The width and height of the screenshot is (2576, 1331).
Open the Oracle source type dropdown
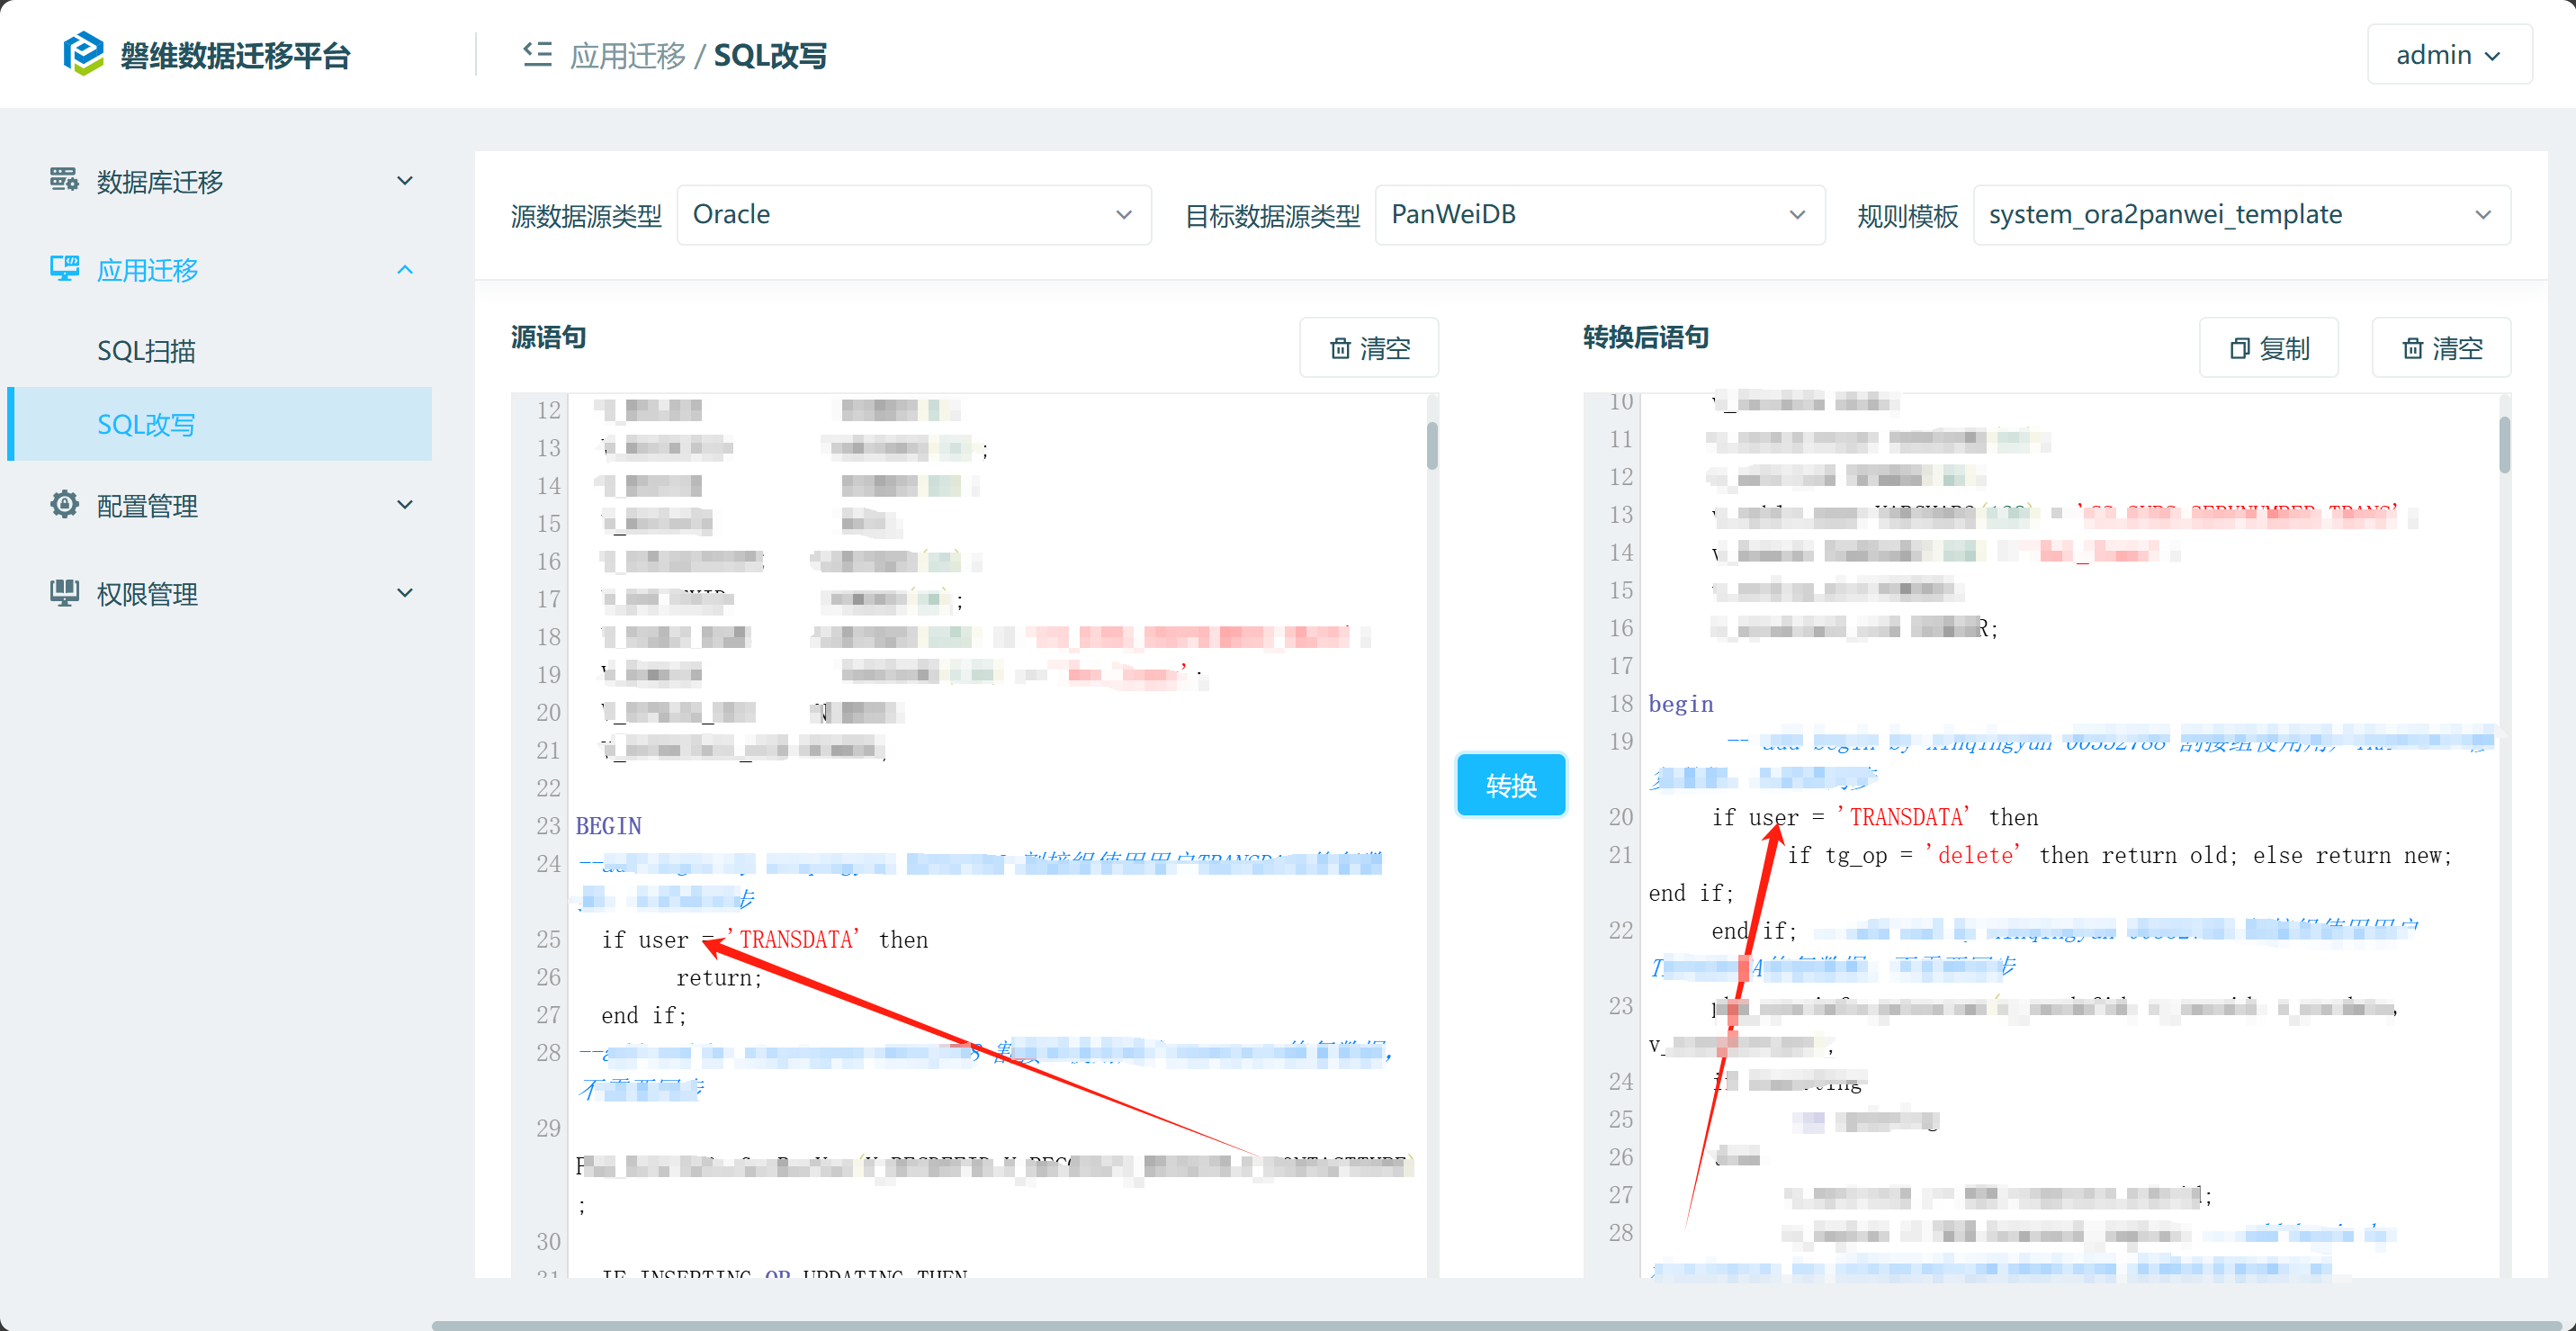click(x=913, y=215)
